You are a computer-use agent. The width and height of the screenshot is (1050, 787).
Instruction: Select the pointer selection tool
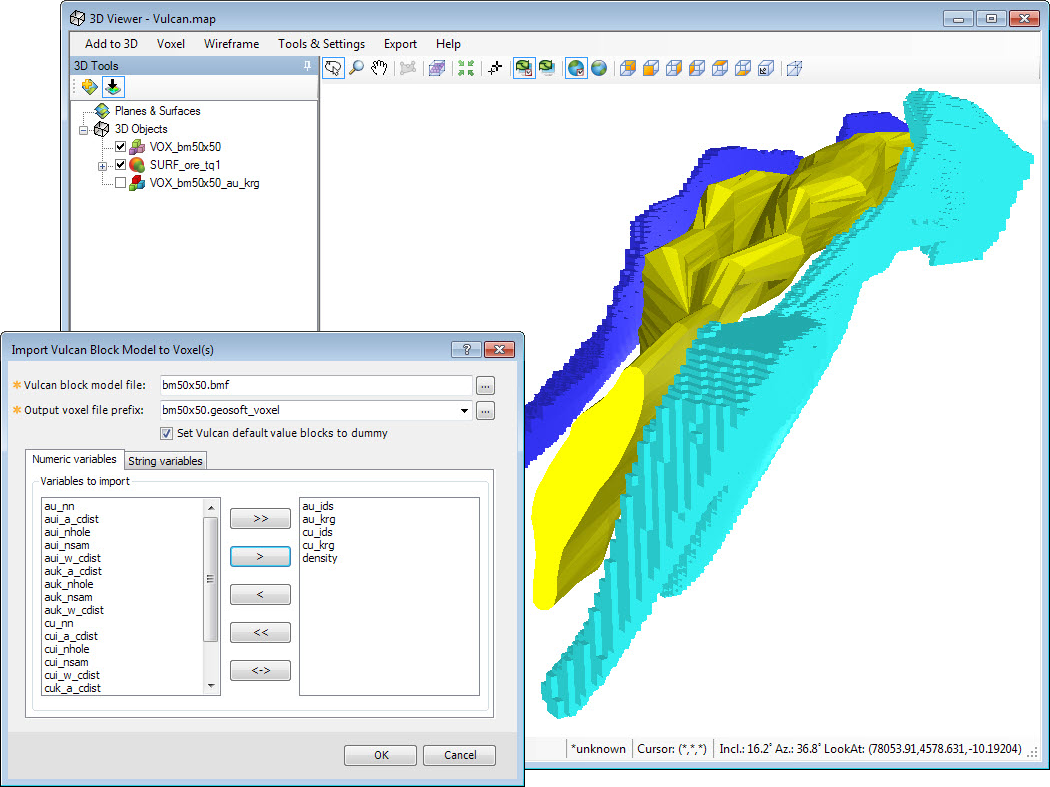coord(333,68)
